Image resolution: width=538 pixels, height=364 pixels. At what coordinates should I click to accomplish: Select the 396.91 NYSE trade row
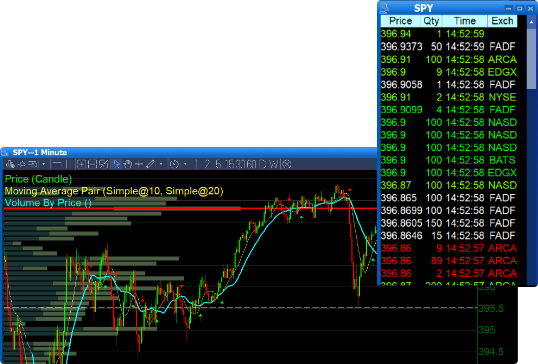pyautogui.click(x=449, y=97)
